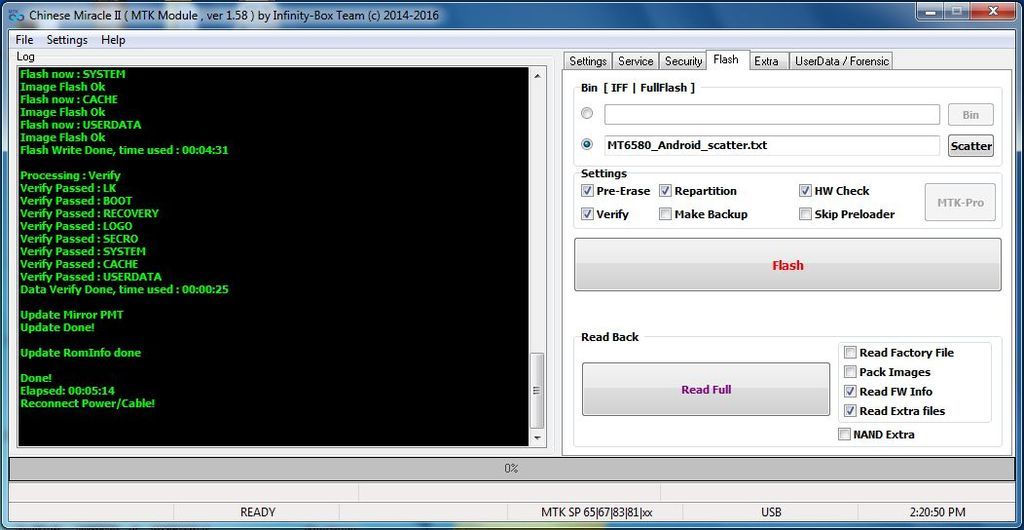Switch to the Security tab
The width and height of the screenshot is (1024, 530).
(683, 61)
